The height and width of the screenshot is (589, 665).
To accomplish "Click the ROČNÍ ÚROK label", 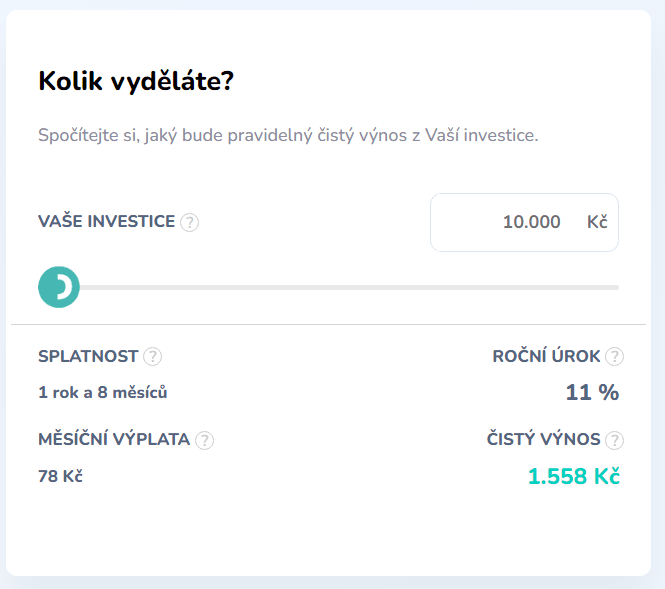I will click(x=546, y=356).
